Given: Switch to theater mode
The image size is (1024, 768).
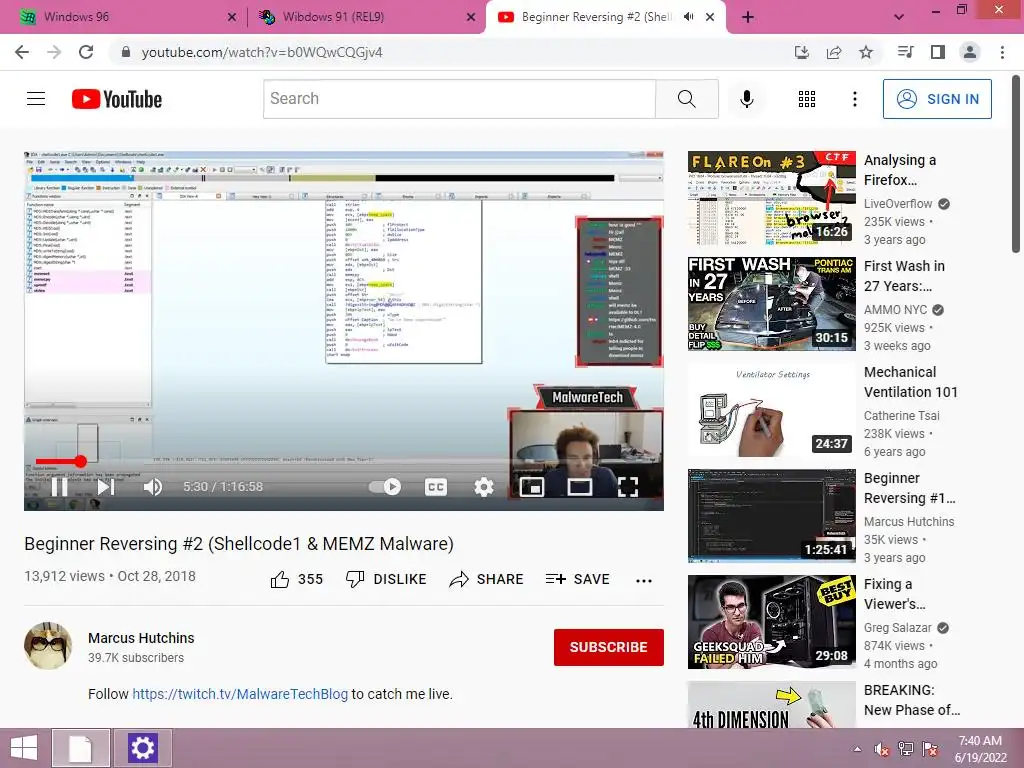Looking at the screenshot, I should [x=580, y=487].
